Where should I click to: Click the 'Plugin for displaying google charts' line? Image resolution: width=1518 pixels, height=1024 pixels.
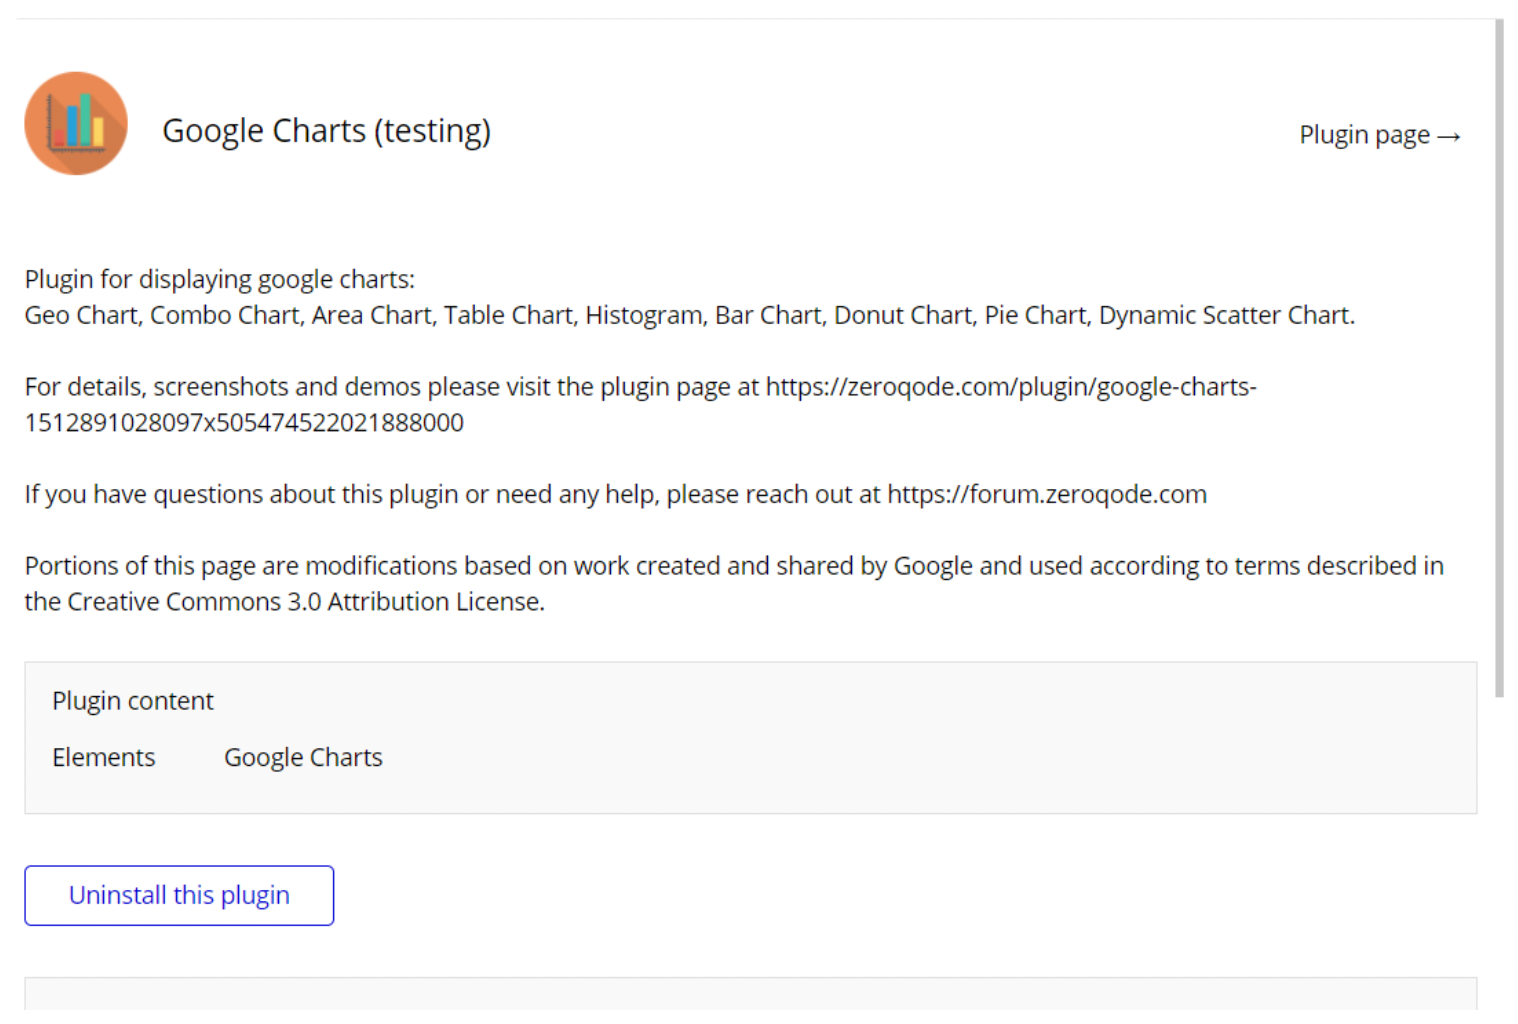tap(220, 279)
